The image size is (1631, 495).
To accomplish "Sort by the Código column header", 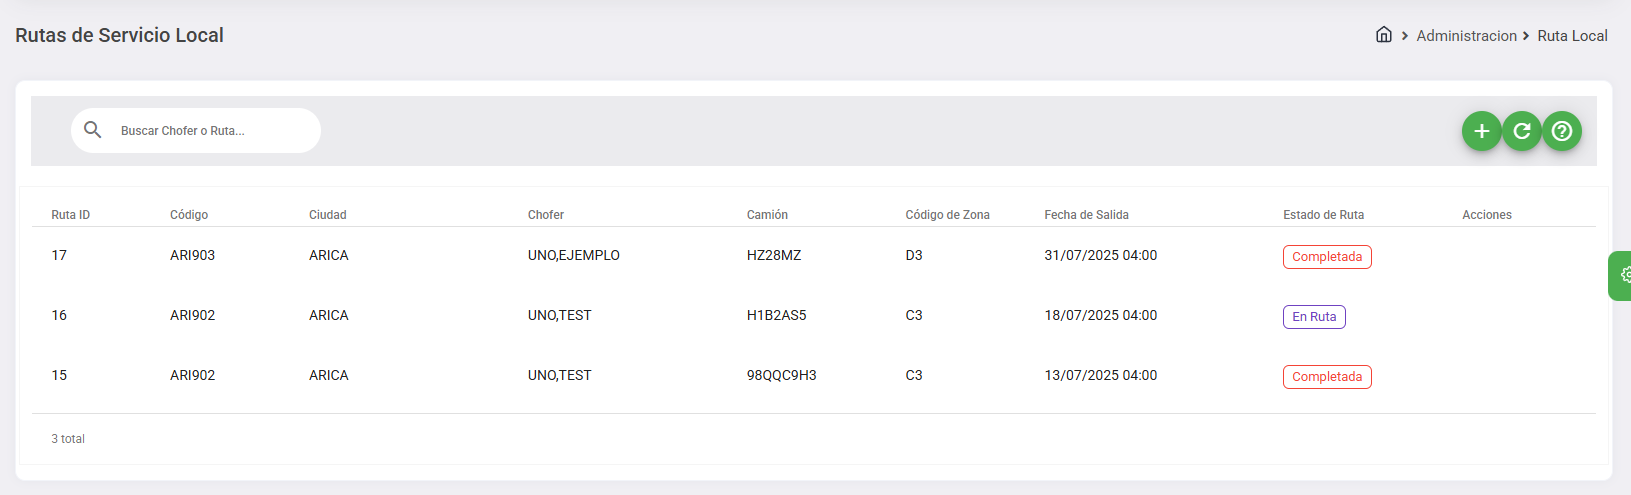I will point(189,215).
